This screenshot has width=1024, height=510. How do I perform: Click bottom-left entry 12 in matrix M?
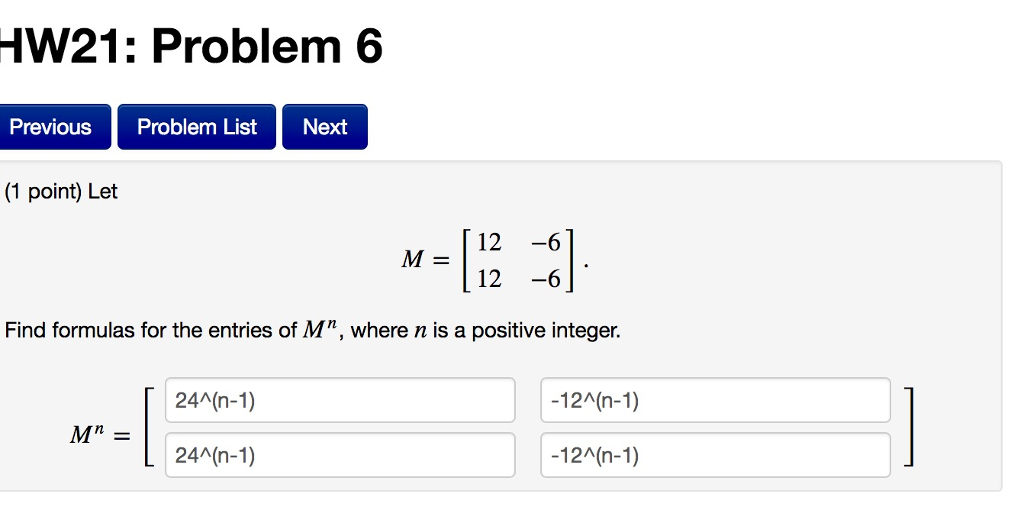click(489, 279)
